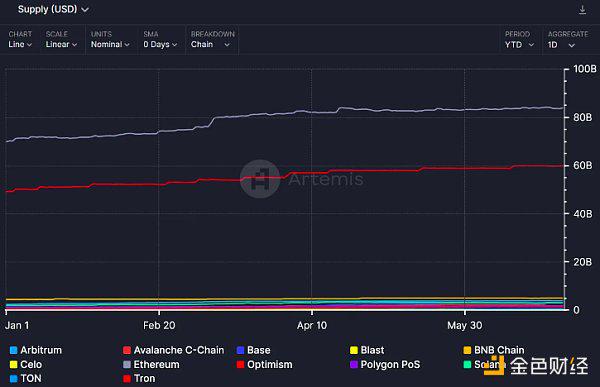Click the Artemis watermark logo
The width and height of the screenshot is (600, 387).
pyautogui.click(x=260, y=179)
